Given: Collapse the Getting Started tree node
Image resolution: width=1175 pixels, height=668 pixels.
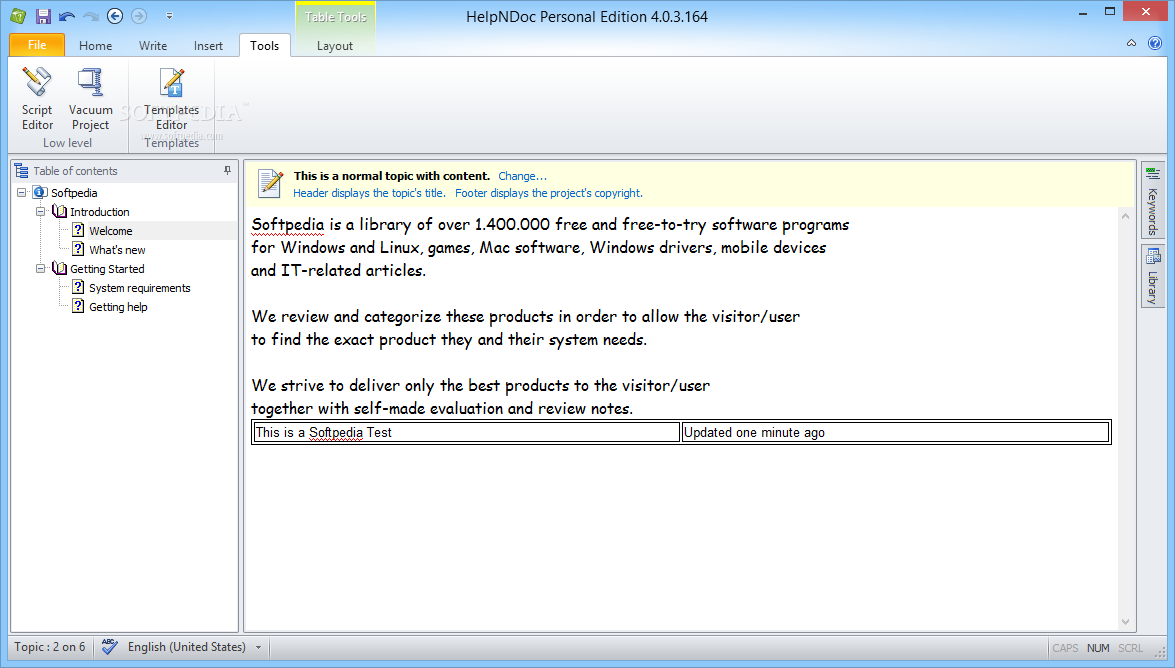Looking at the screenshot, I should pos(41,268).
